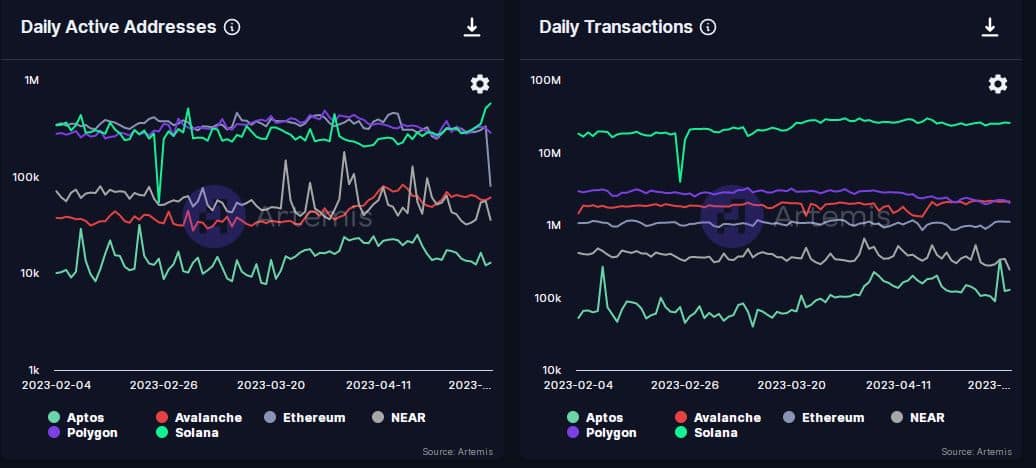Click 1M label on Active Addresses y-axis

(x=32, y=81)
